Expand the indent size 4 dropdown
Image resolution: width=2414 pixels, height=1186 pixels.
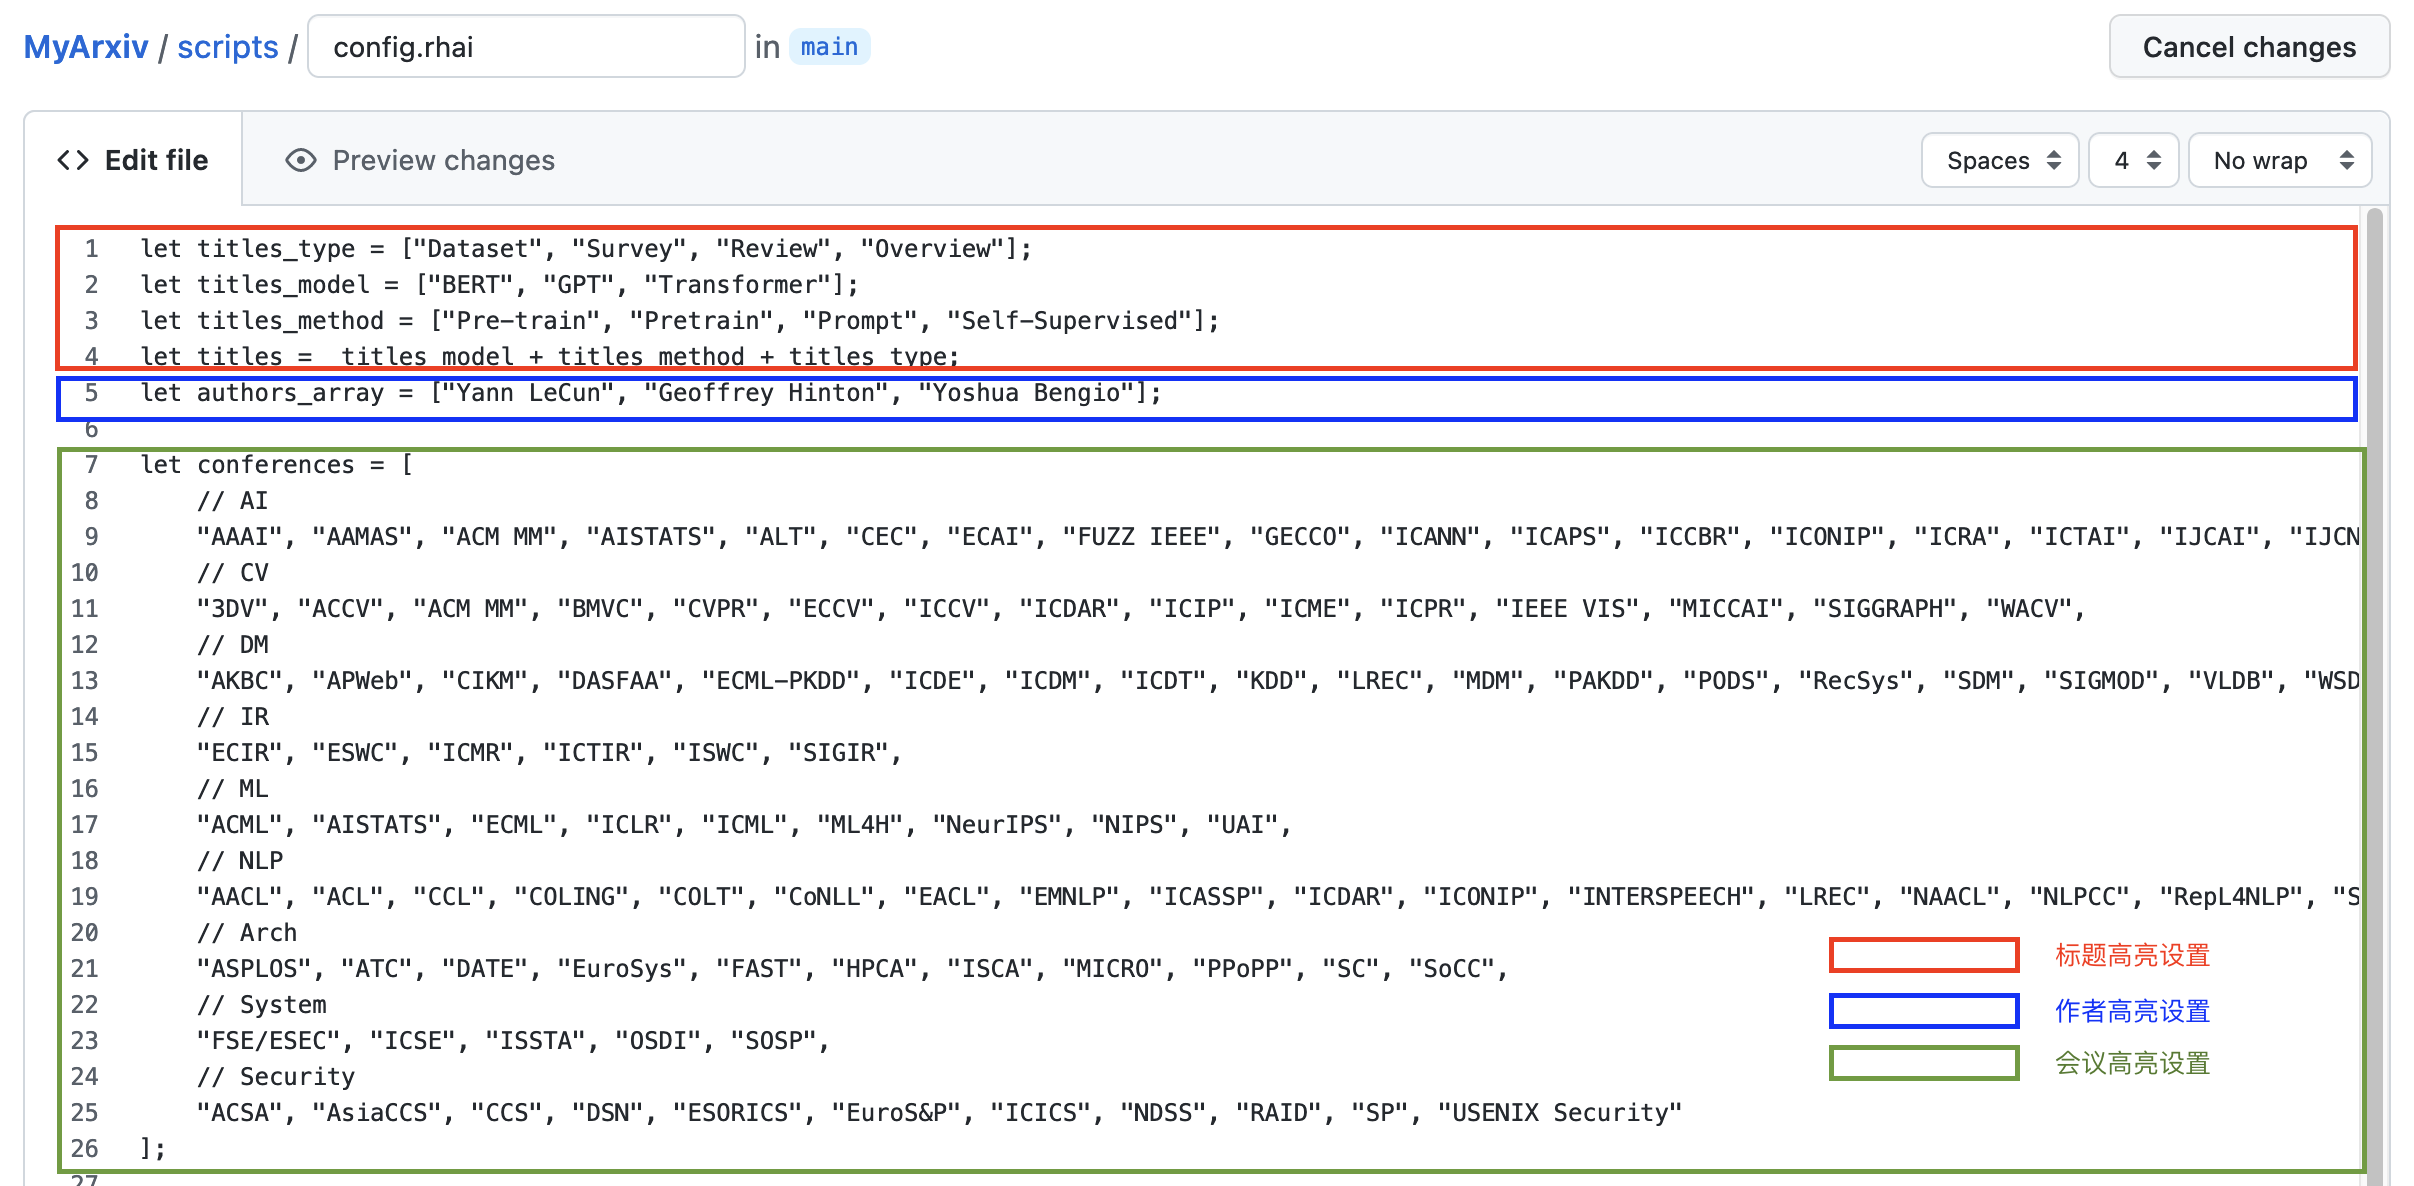coord(2135,160)
